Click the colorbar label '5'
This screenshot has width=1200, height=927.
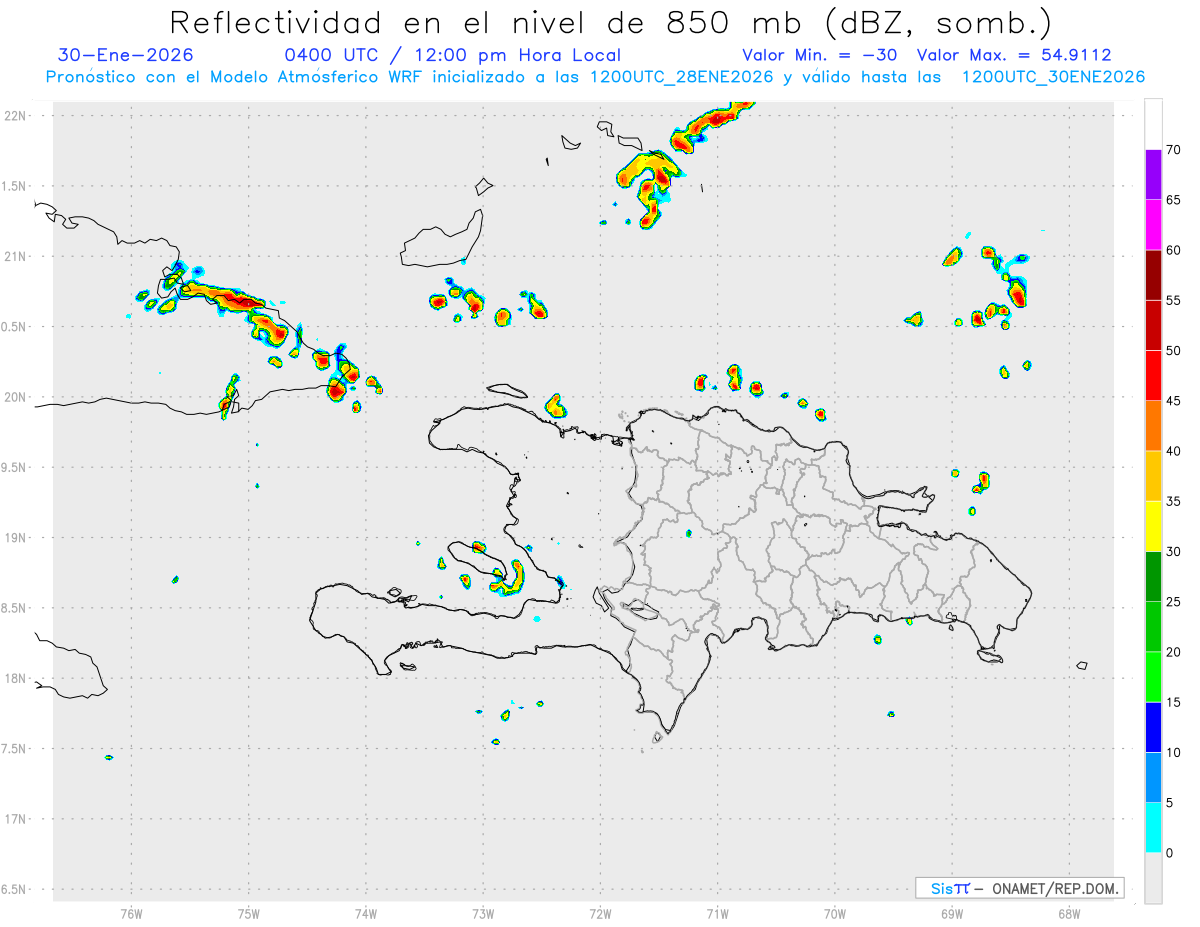[1170, 803]
